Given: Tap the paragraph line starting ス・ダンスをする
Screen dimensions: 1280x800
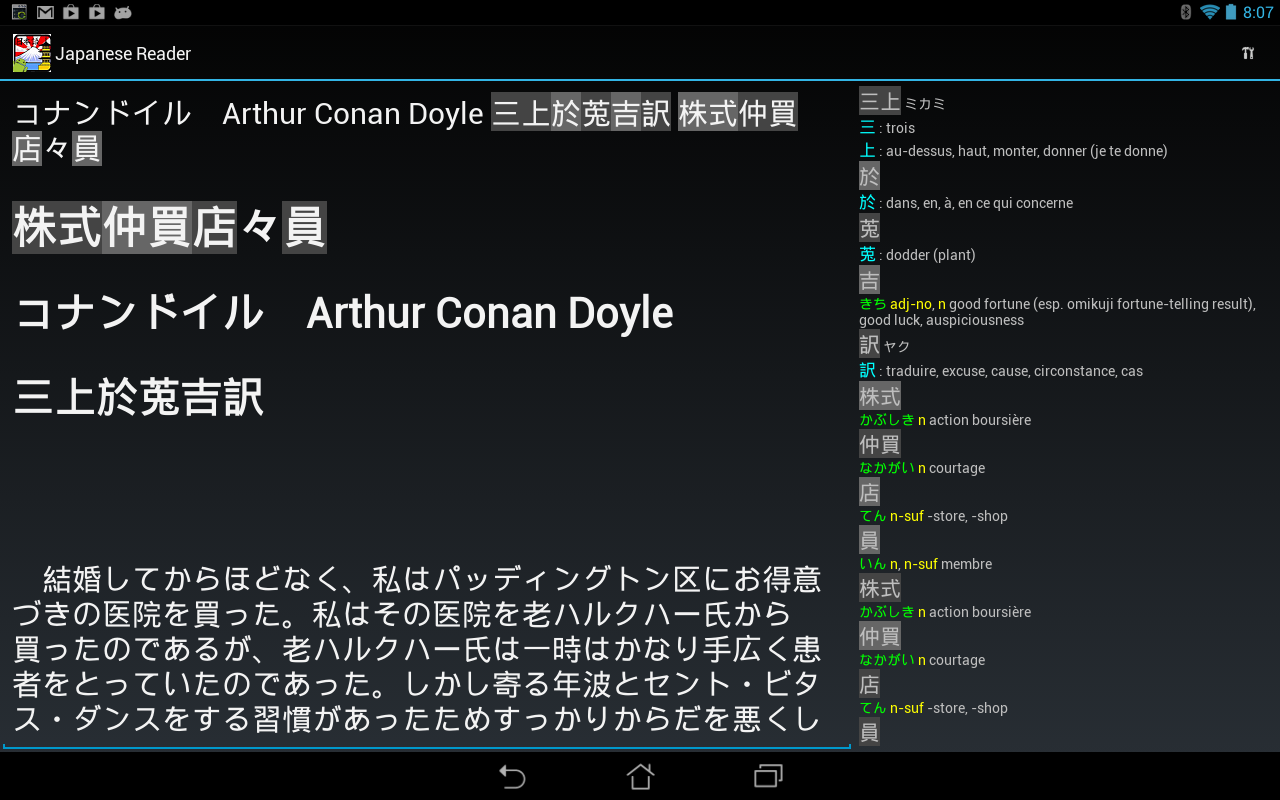Looking at the screenshot, I should click(x=417, y=719).
